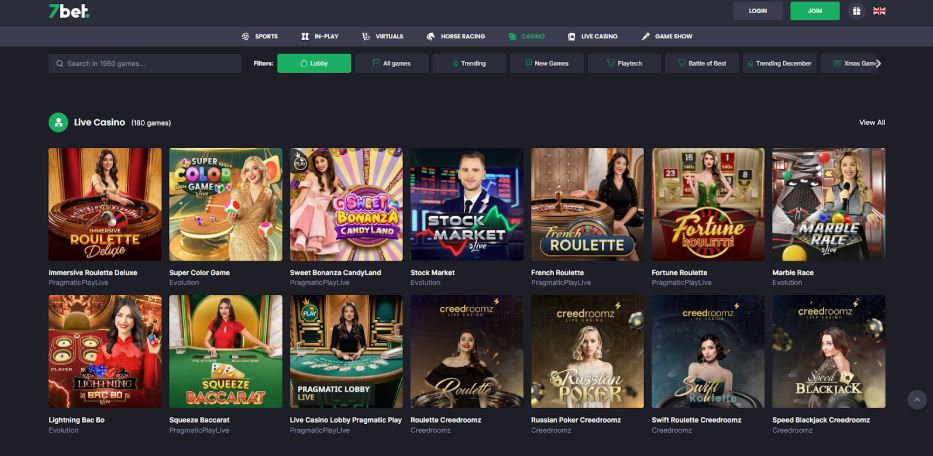Select the Trending filter
Image resolution: width=933 pixels, height=456 pixels.
pyautogui.click(x=469, y=63)
